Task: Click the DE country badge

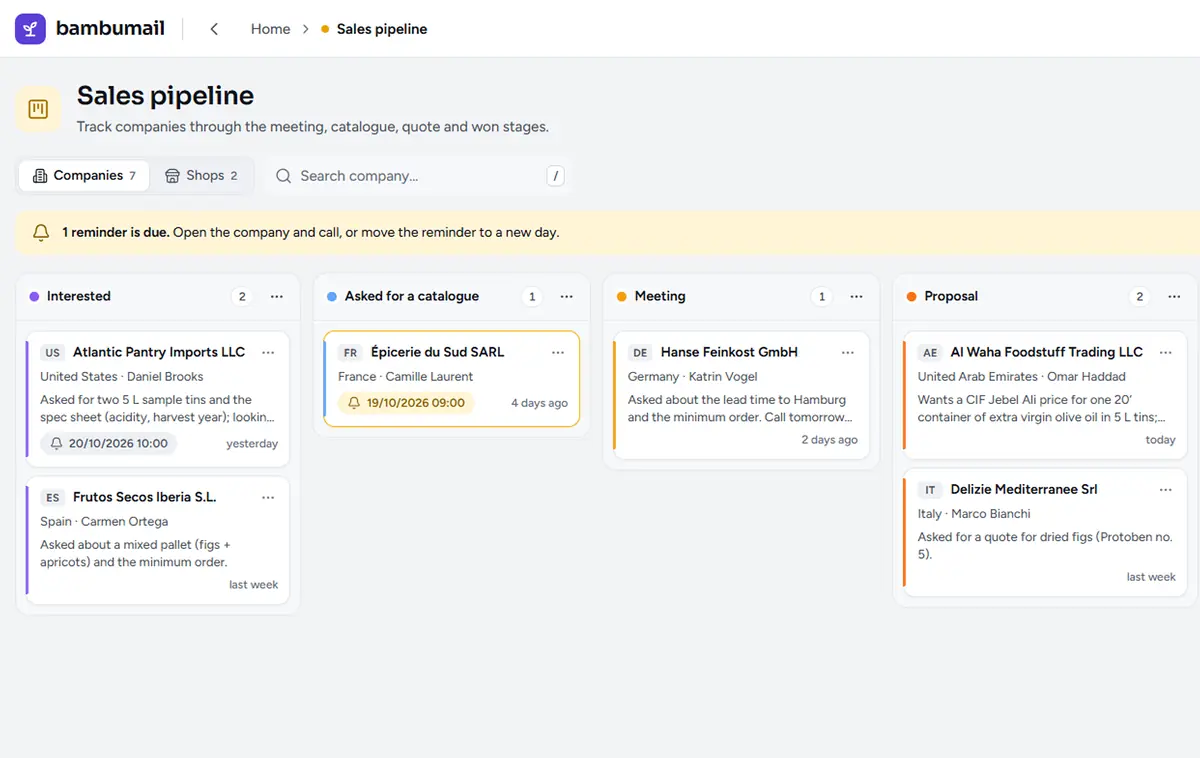Action: (641, 353)
